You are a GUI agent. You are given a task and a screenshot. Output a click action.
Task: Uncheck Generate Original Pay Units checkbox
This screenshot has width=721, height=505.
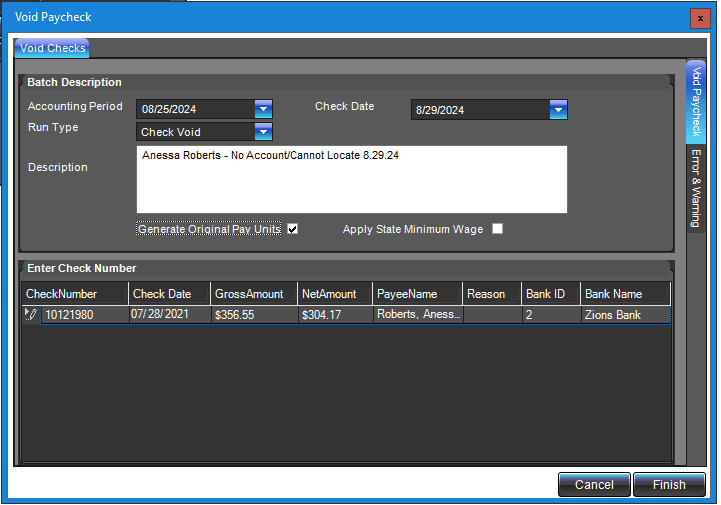click(x=292, y=229)
